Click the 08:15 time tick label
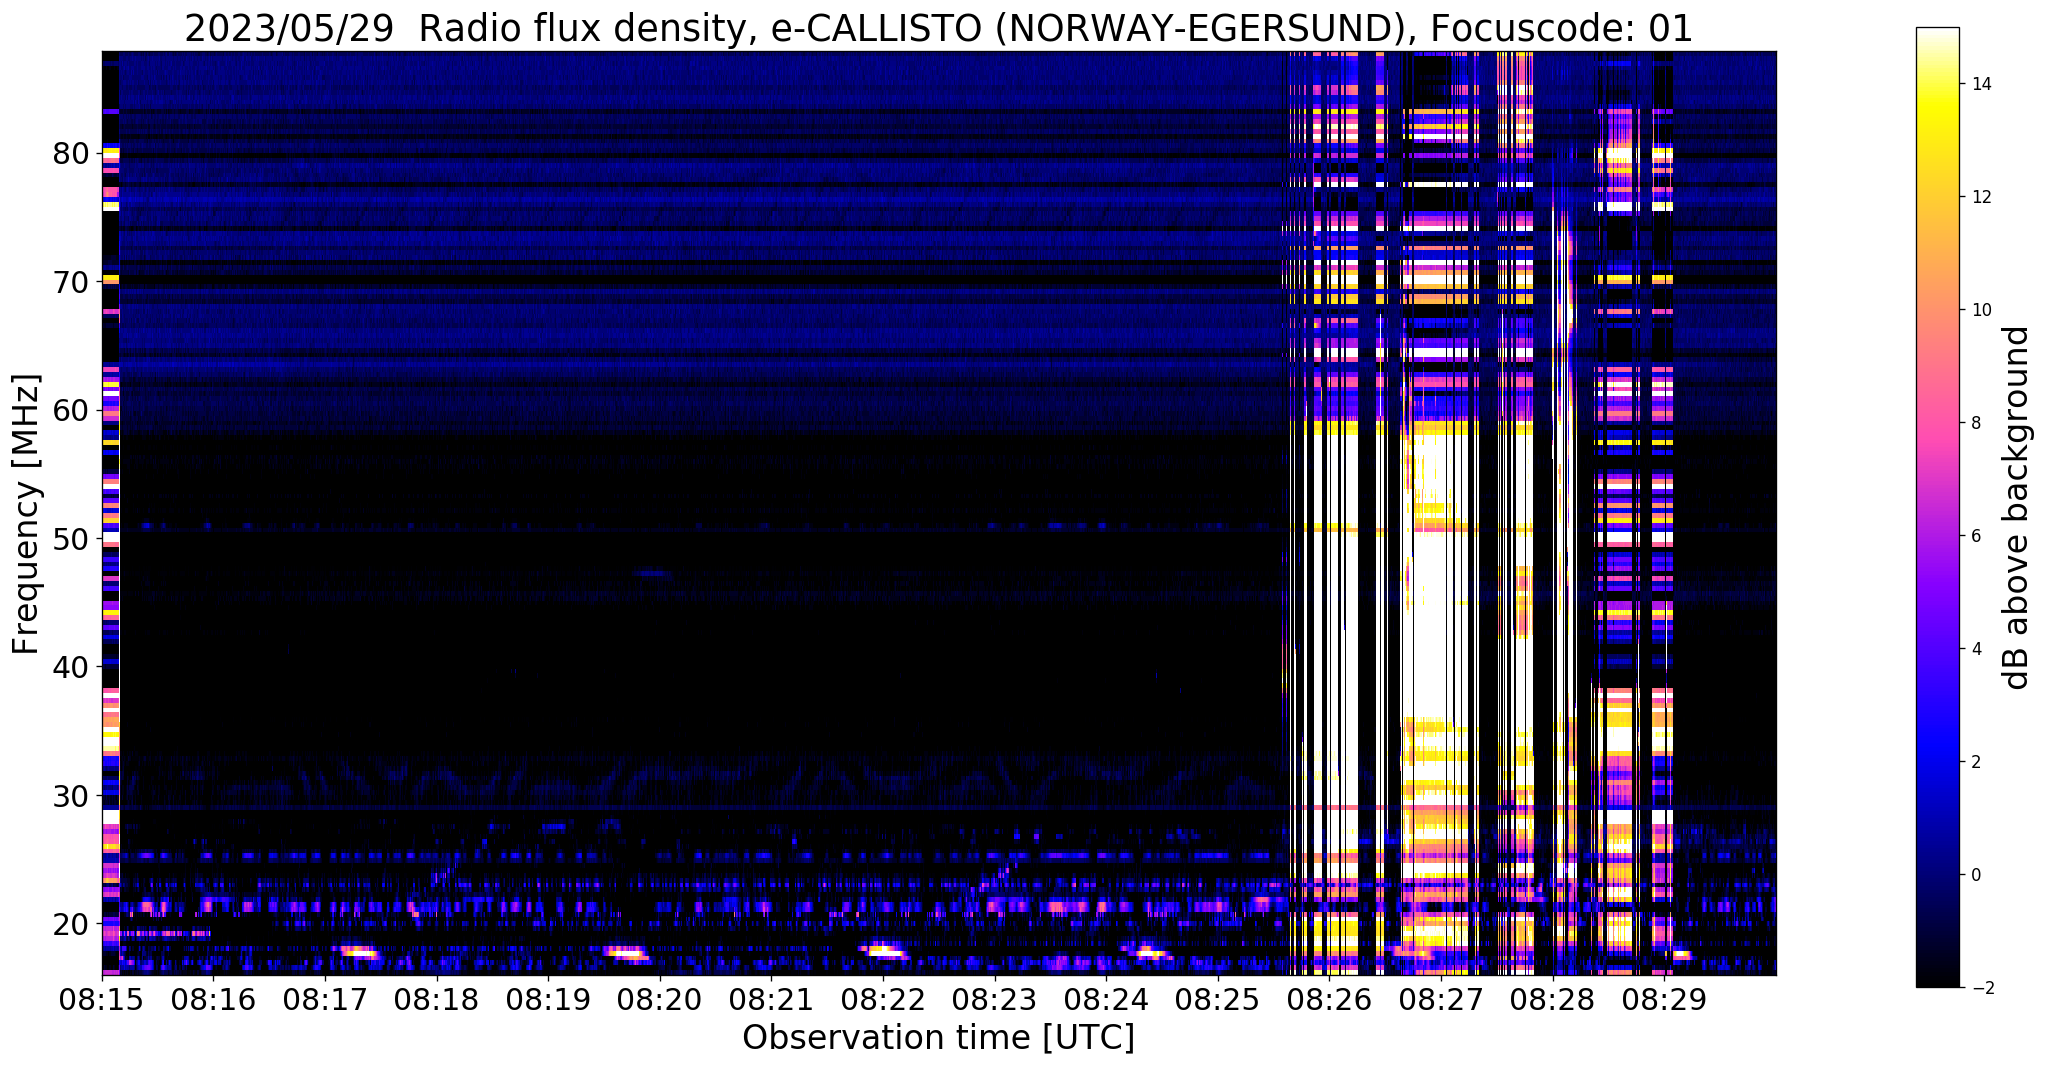Screen dimensions: 2047x1067 tap(102, 1000)
